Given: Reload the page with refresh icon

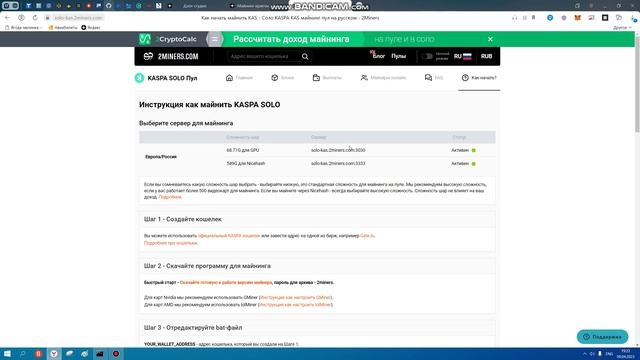Looking at the screenshot, I should tap(35, 18).
